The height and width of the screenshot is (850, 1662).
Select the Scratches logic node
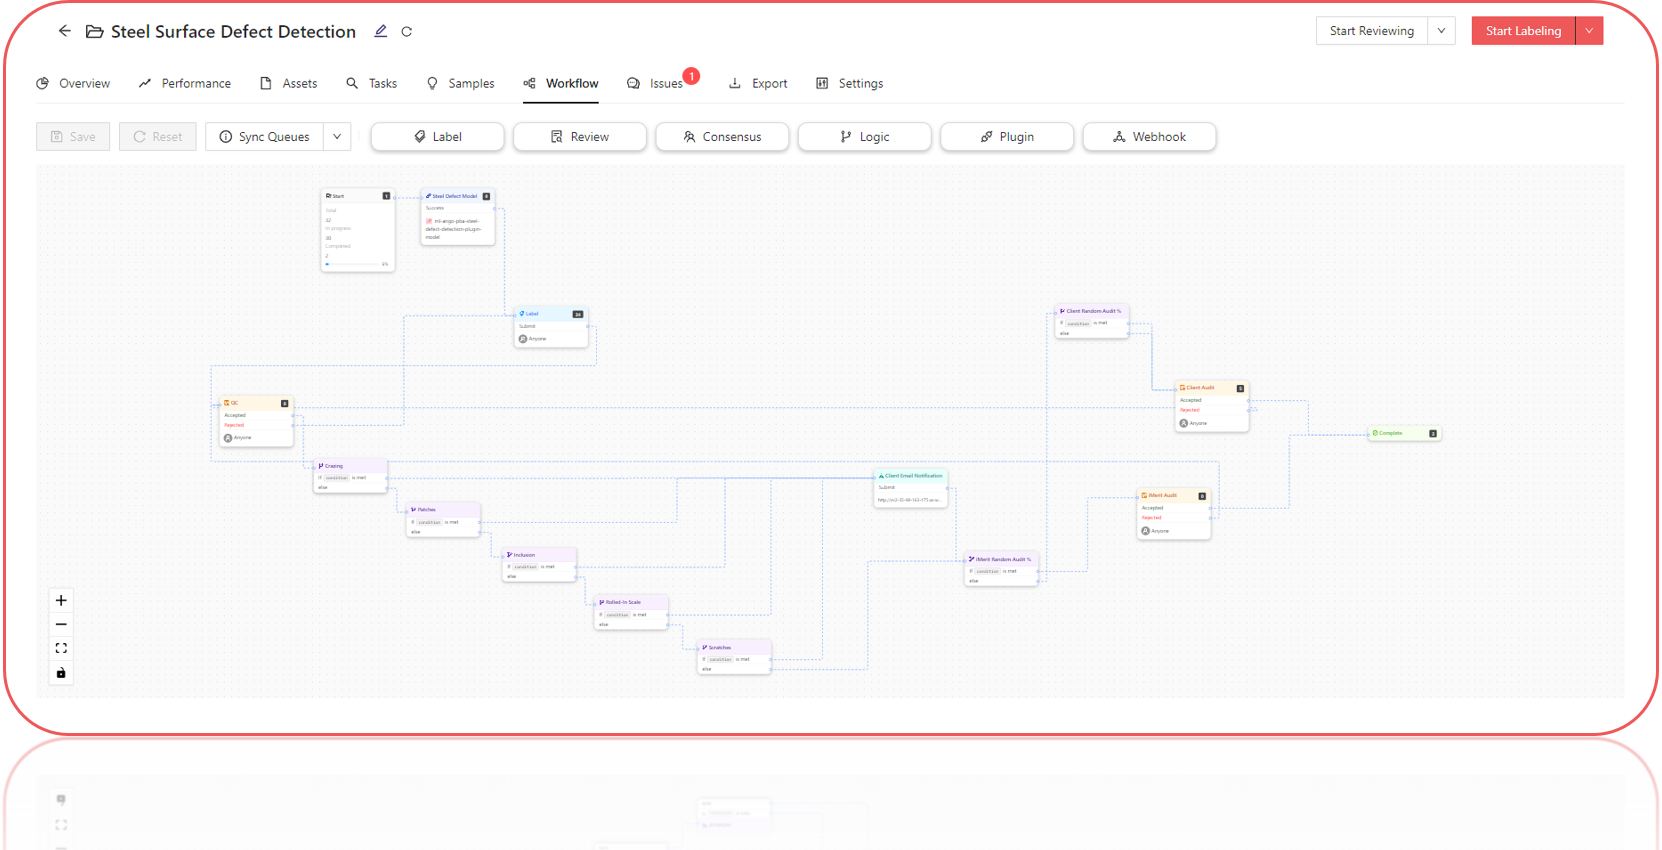pyautogui.click(x=734, y=658)
